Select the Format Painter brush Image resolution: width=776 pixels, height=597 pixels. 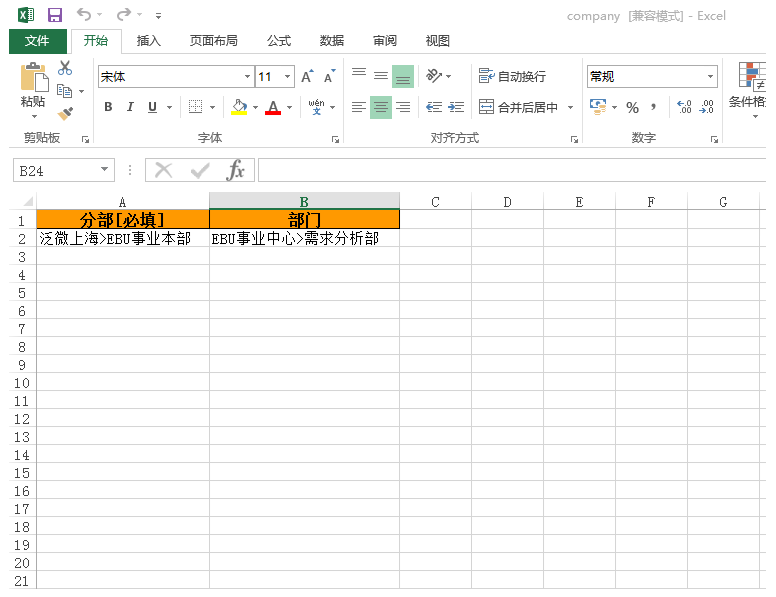pyautogui.click(x=65, y=114)
